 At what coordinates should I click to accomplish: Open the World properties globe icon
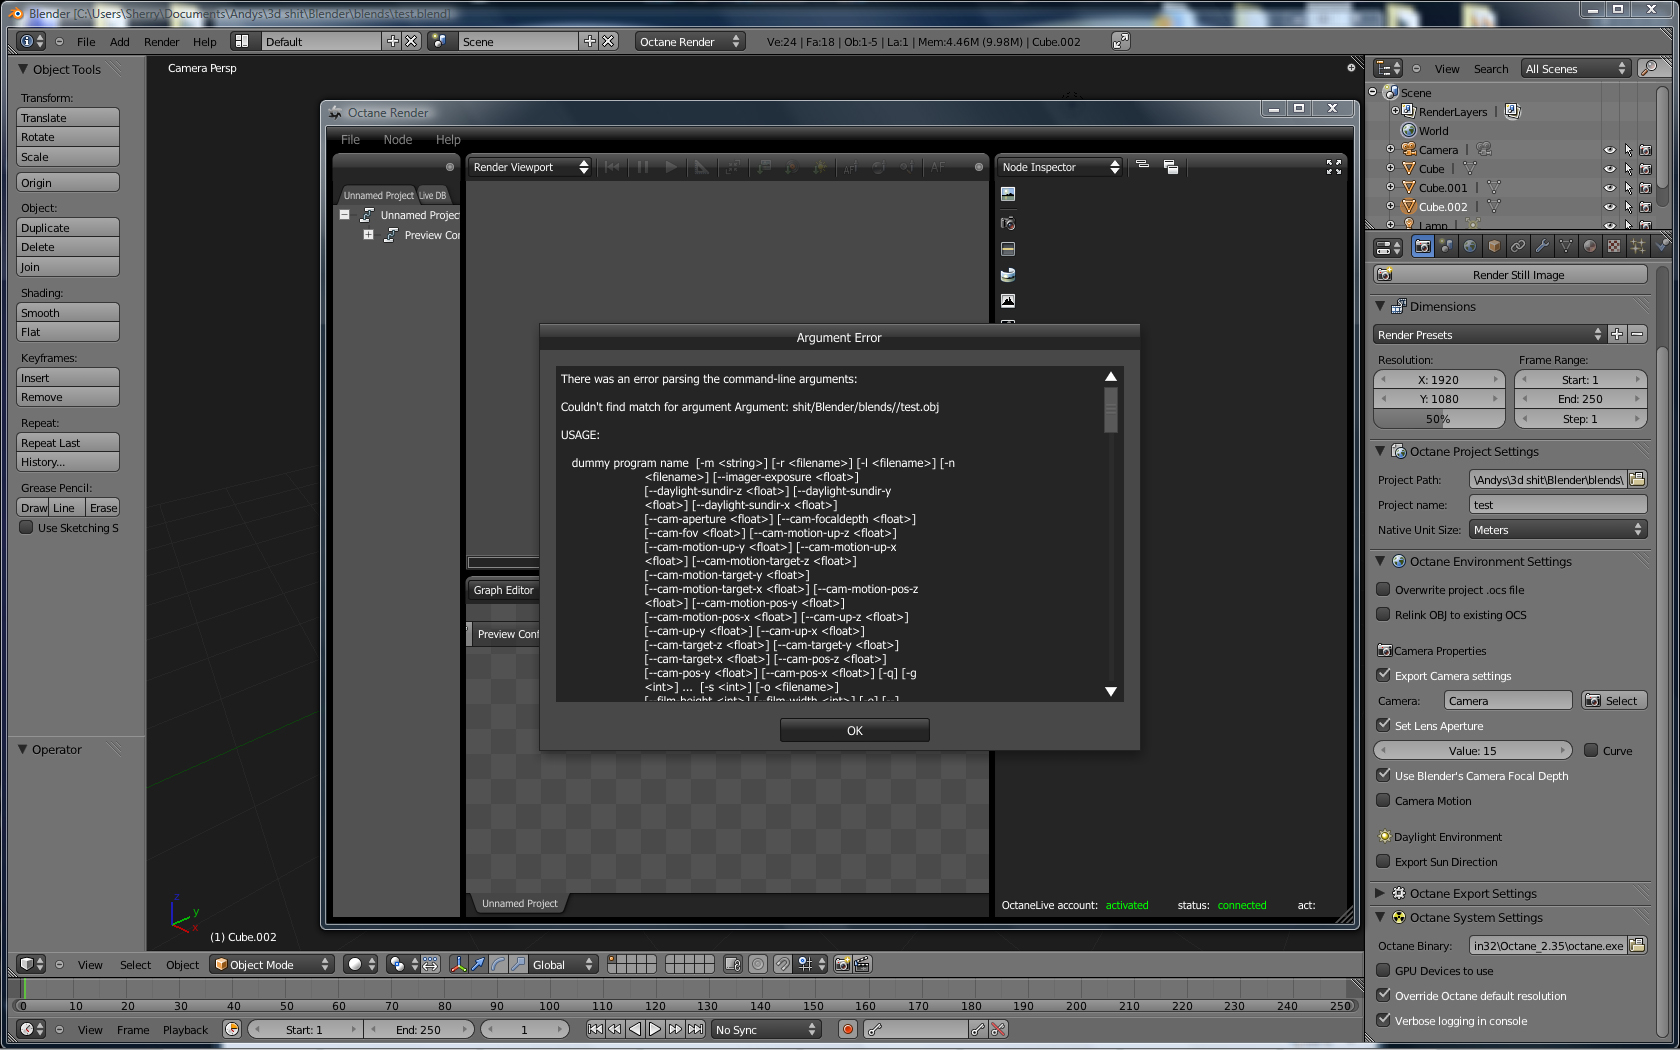coord(1470,246)
